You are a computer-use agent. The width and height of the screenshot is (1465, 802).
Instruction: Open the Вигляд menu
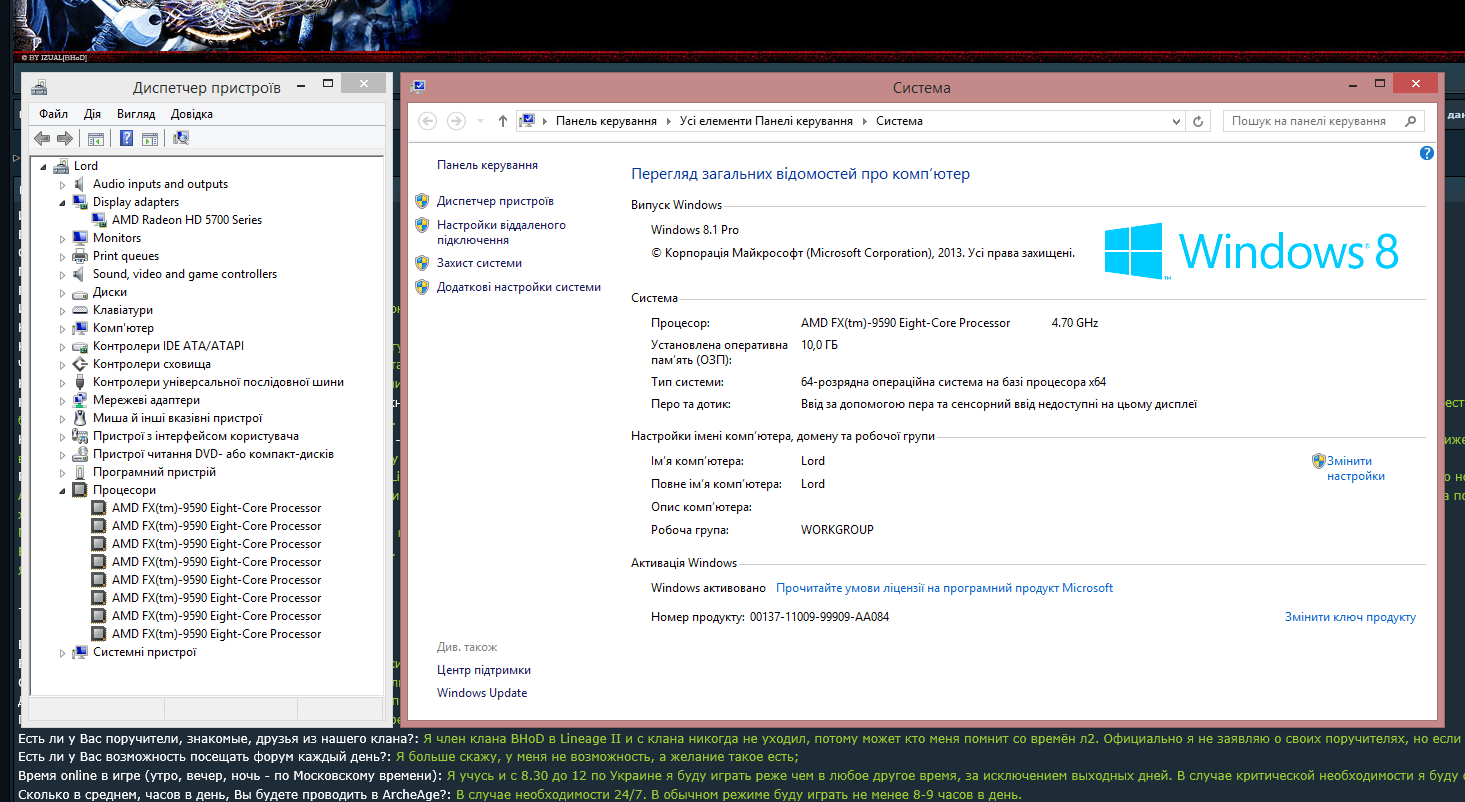click(136, 114)
